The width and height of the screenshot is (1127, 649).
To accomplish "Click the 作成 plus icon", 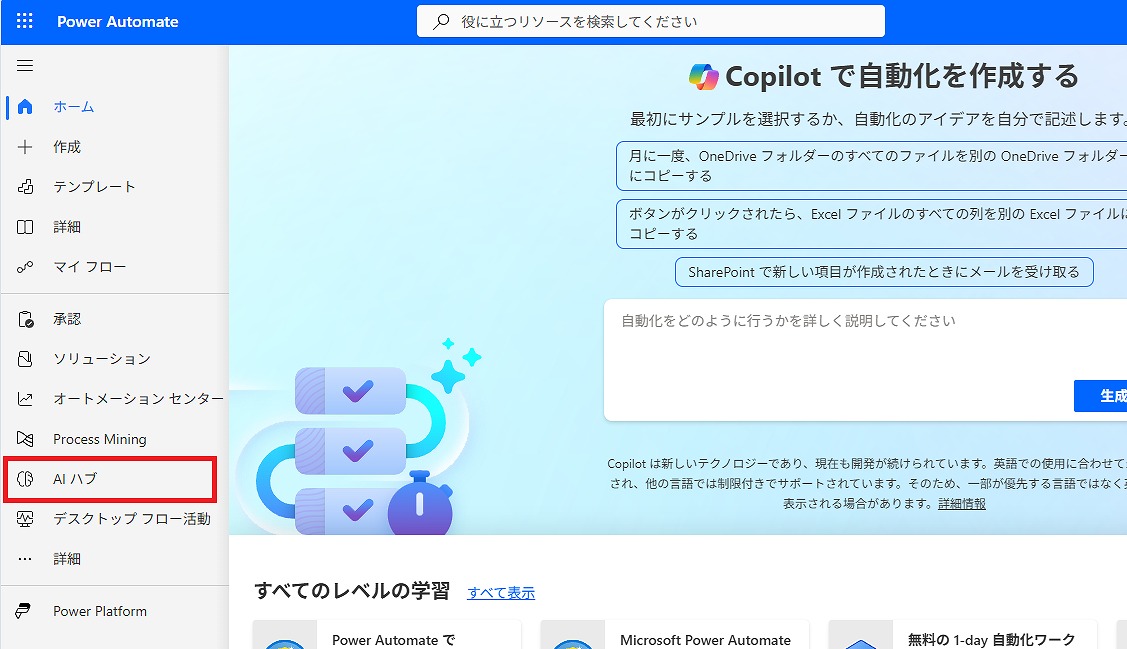I will coord(26,147).
